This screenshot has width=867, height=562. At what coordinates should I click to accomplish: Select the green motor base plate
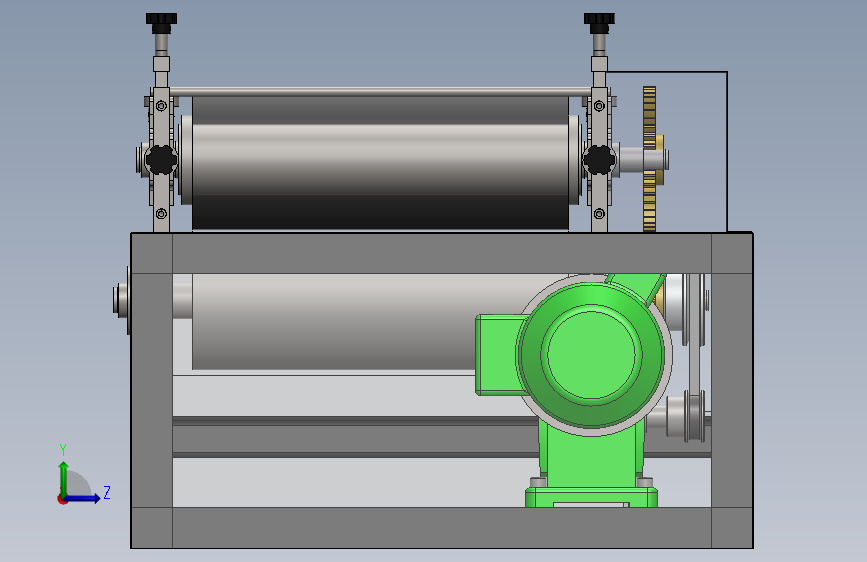click(x=591, y=497)
